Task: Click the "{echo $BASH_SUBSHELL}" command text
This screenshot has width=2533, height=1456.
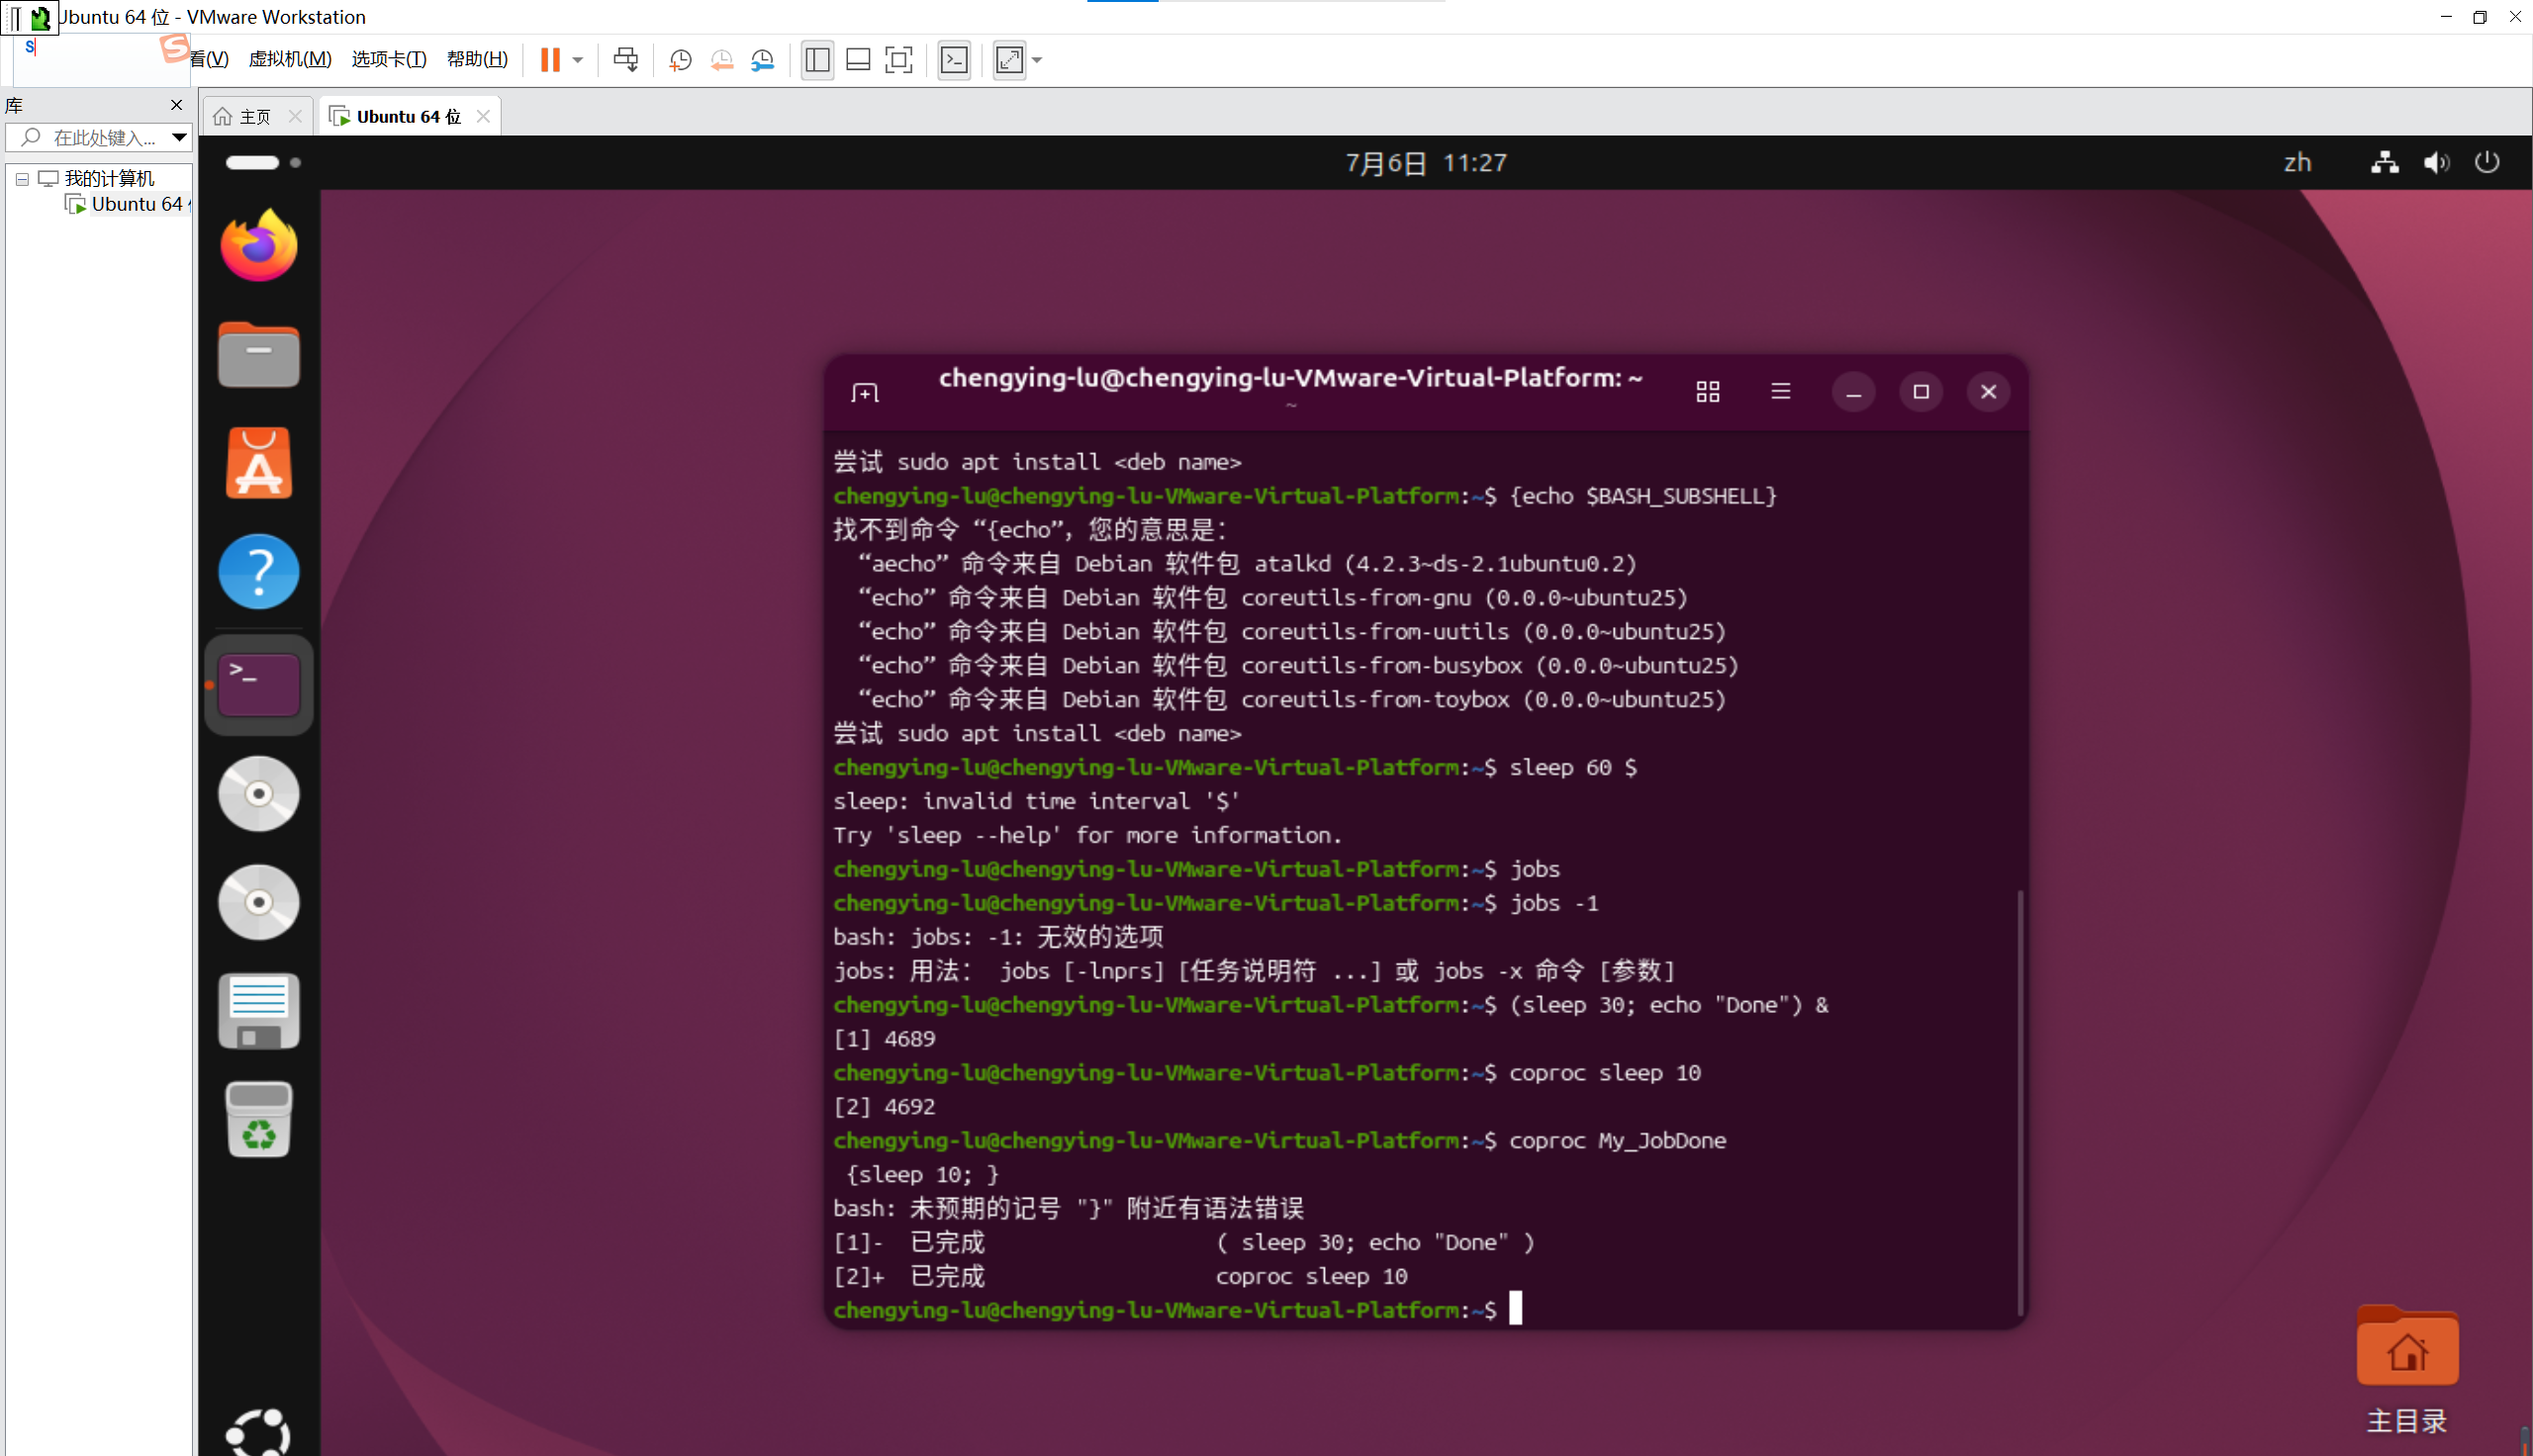Action: click(x=1643, y=496)
